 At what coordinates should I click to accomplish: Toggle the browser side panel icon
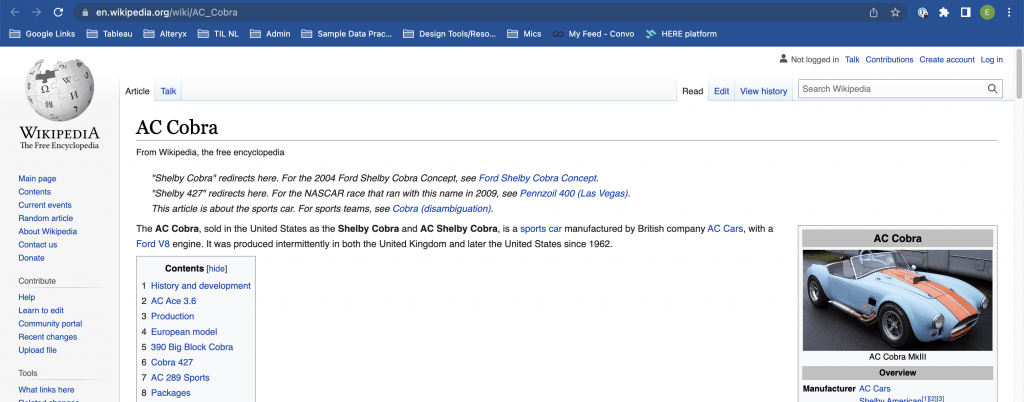(966, 12)
